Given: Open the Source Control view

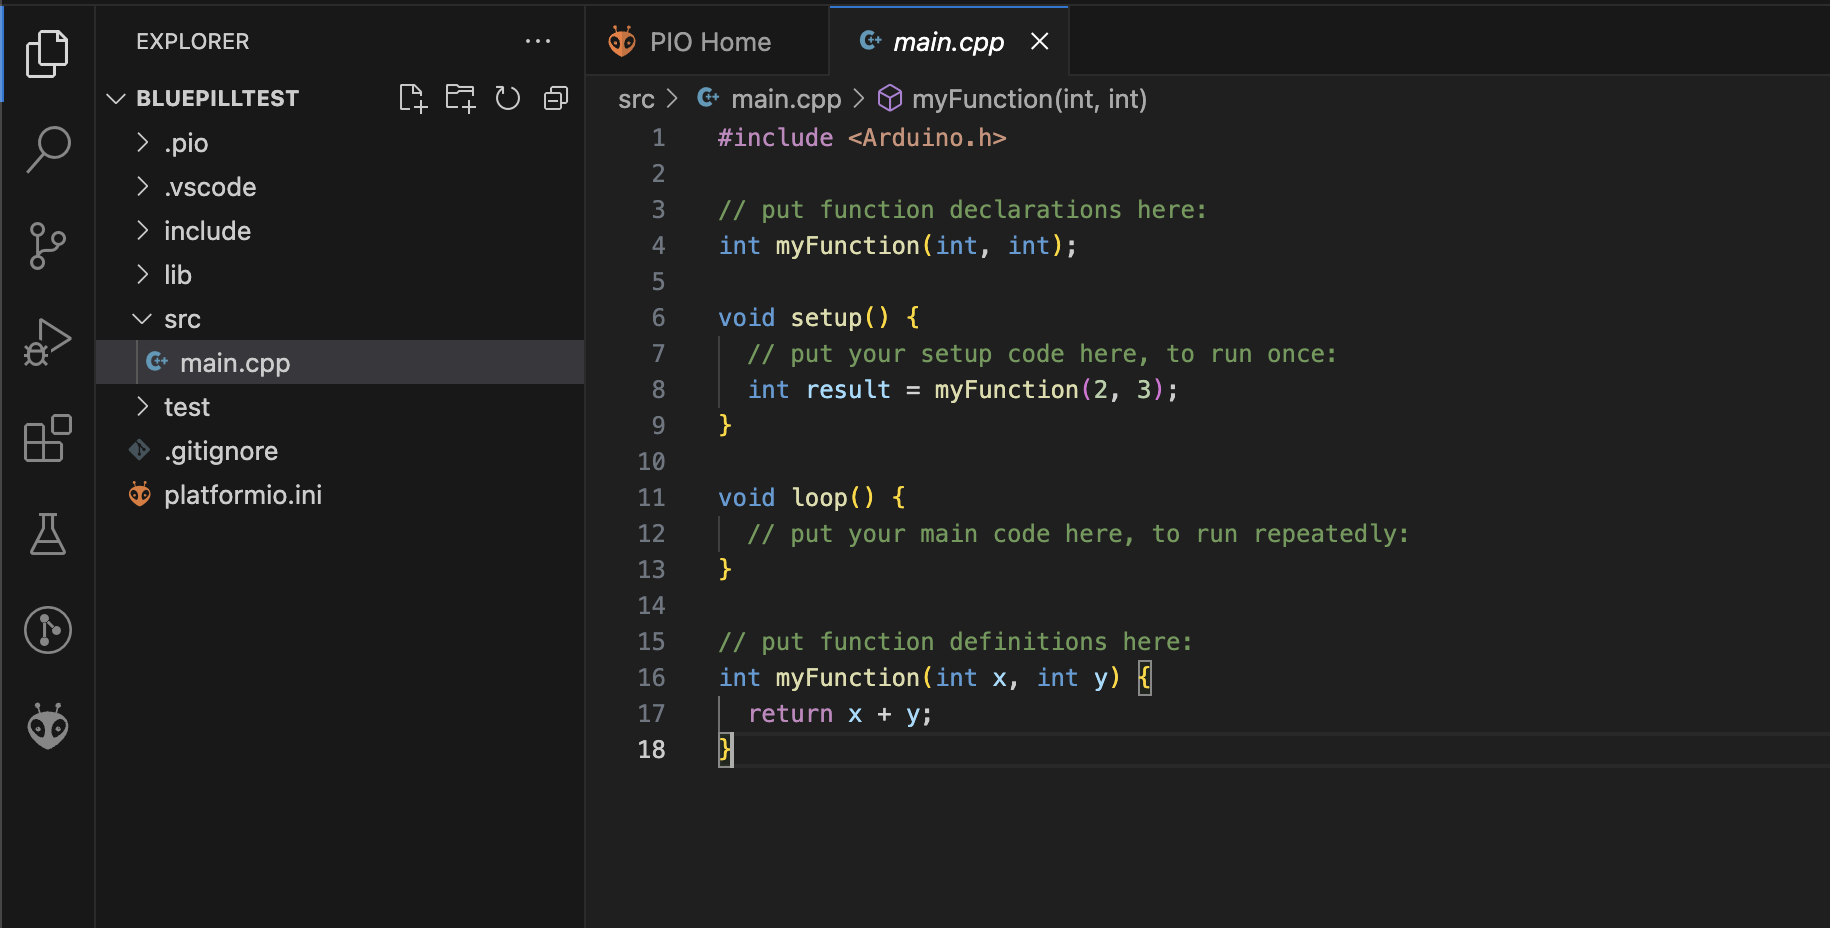Looking at the screenshot, I should (47, 245).
